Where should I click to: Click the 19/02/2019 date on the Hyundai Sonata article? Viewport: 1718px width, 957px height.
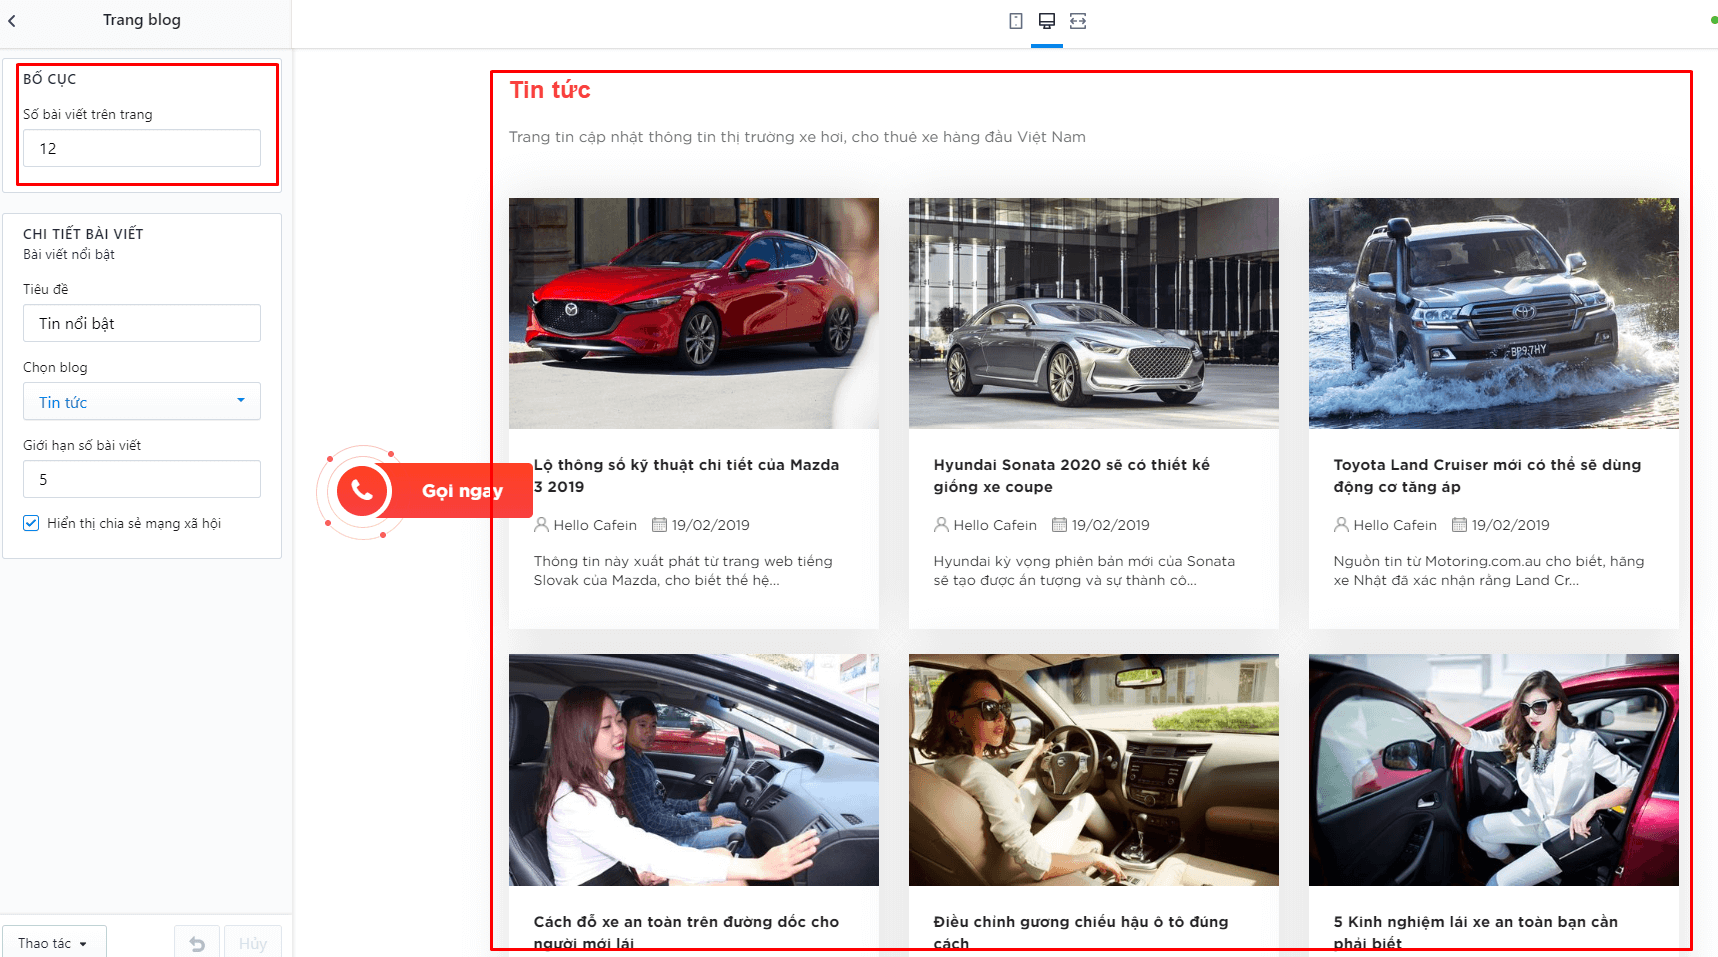(1111, 525)
